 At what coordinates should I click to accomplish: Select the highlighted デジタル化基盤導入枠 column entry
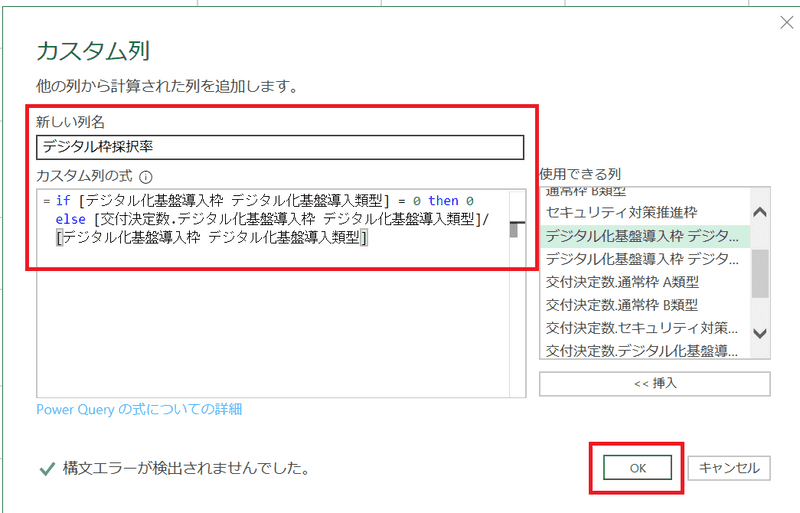tap(642, 236)
